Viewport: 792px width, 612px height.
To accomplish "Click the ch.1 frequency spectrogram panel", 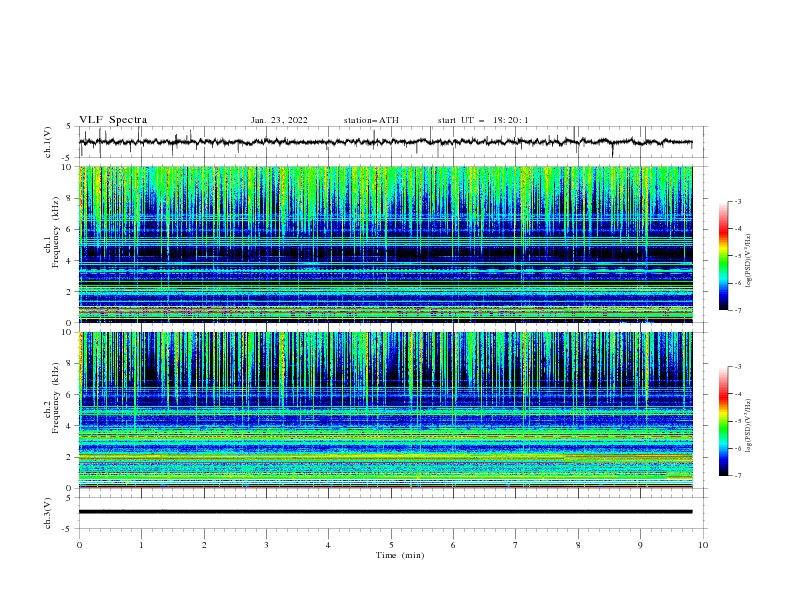I will [385, 244].
